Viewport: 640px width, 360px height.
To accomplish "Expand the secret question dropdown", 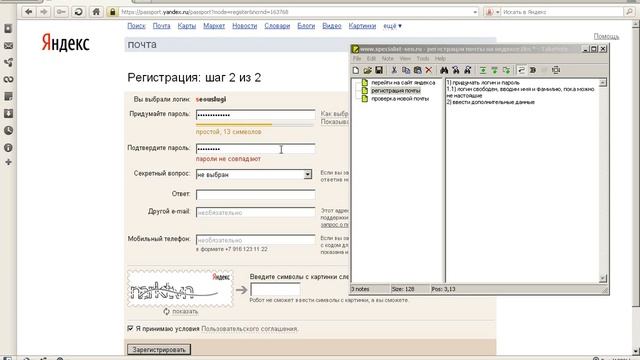I will pyautogui.click(x=307, y=174).
